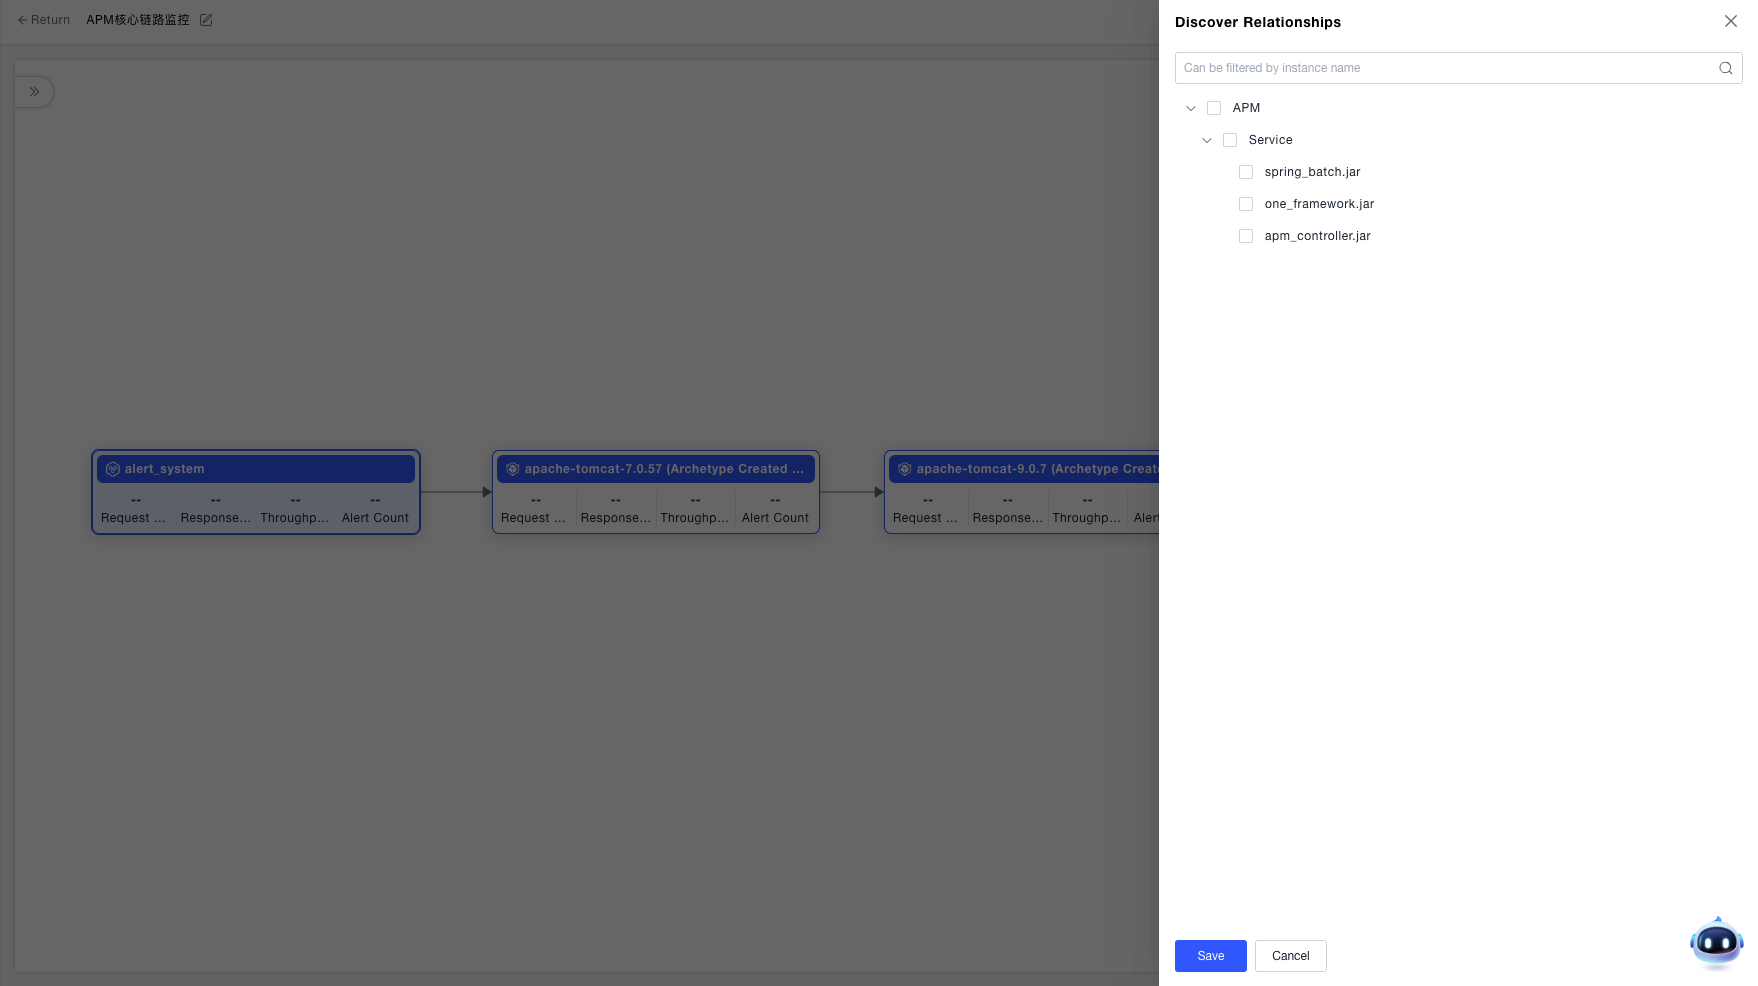The height and width of the screenshot is (986, 1758).
Task: Collapse the APM tree node
Action: [x=1191, y=108]
